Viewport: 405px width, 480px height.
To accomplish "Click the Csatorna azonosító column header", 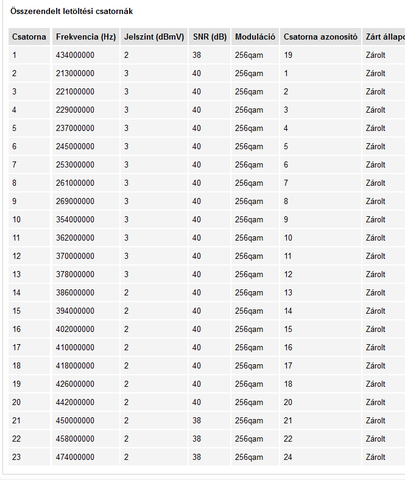I will pyautogui.click(x=320, y=37).
